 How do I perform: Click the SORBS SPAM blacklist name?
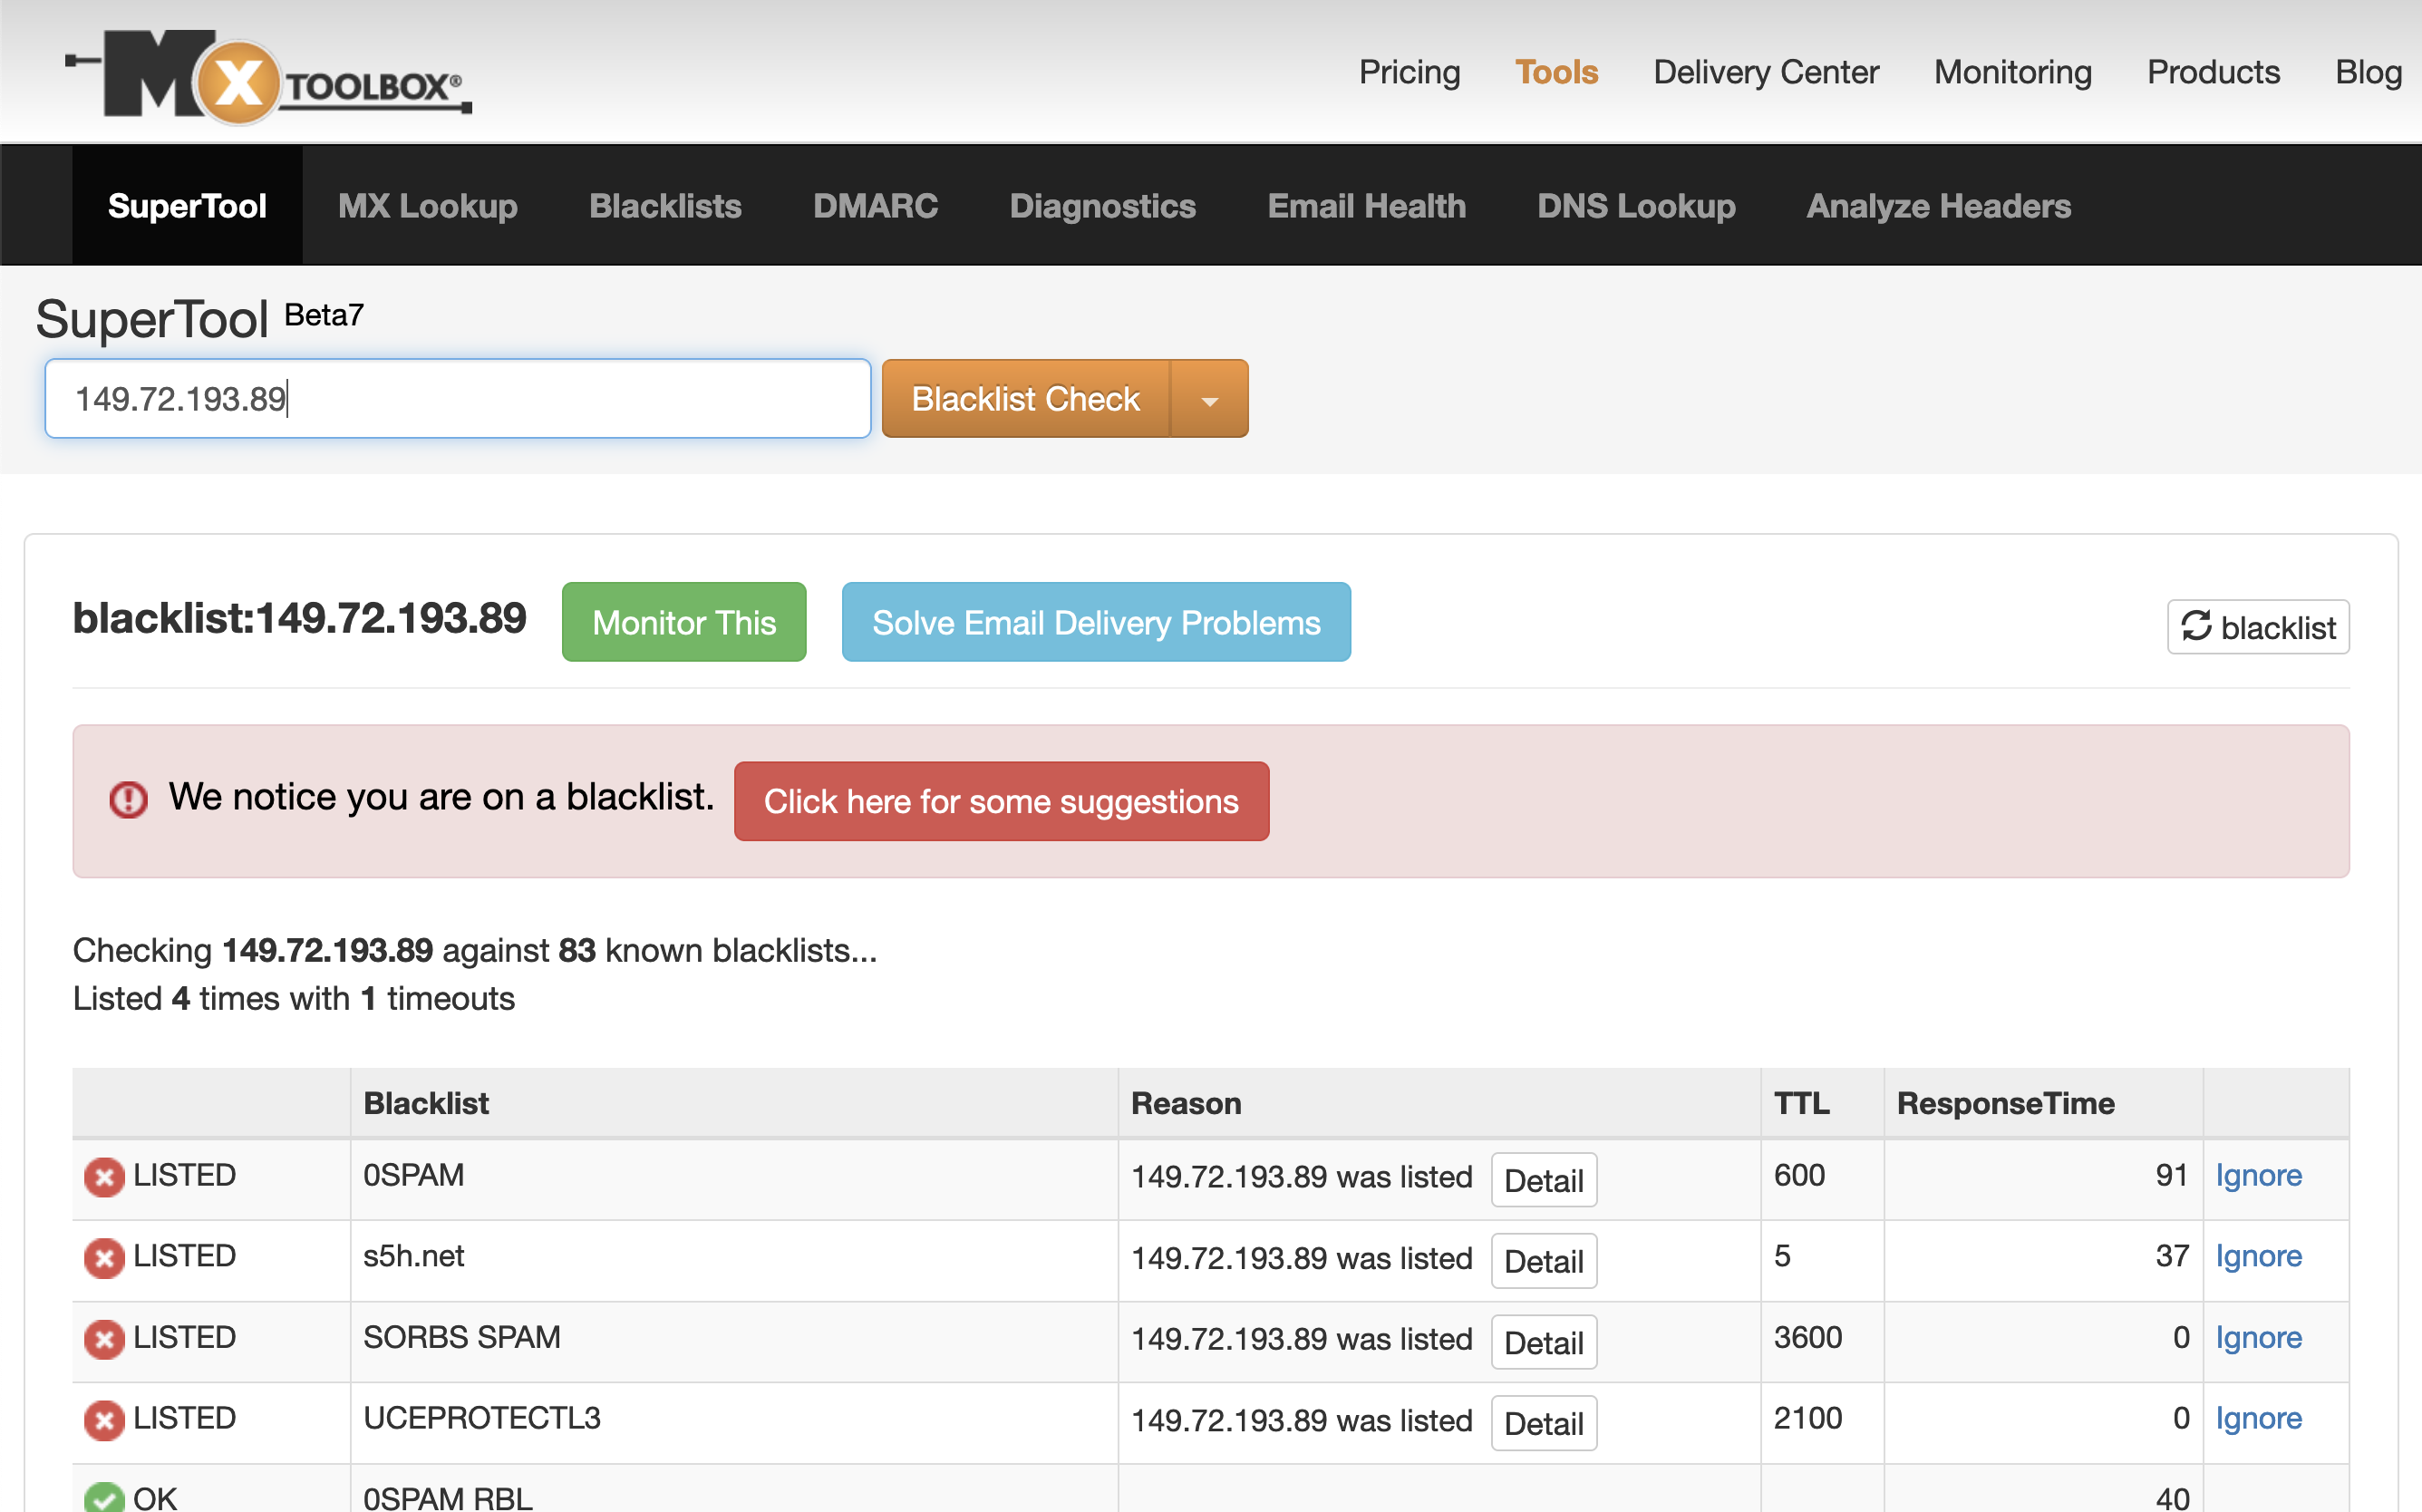[x=461, y=1337]
